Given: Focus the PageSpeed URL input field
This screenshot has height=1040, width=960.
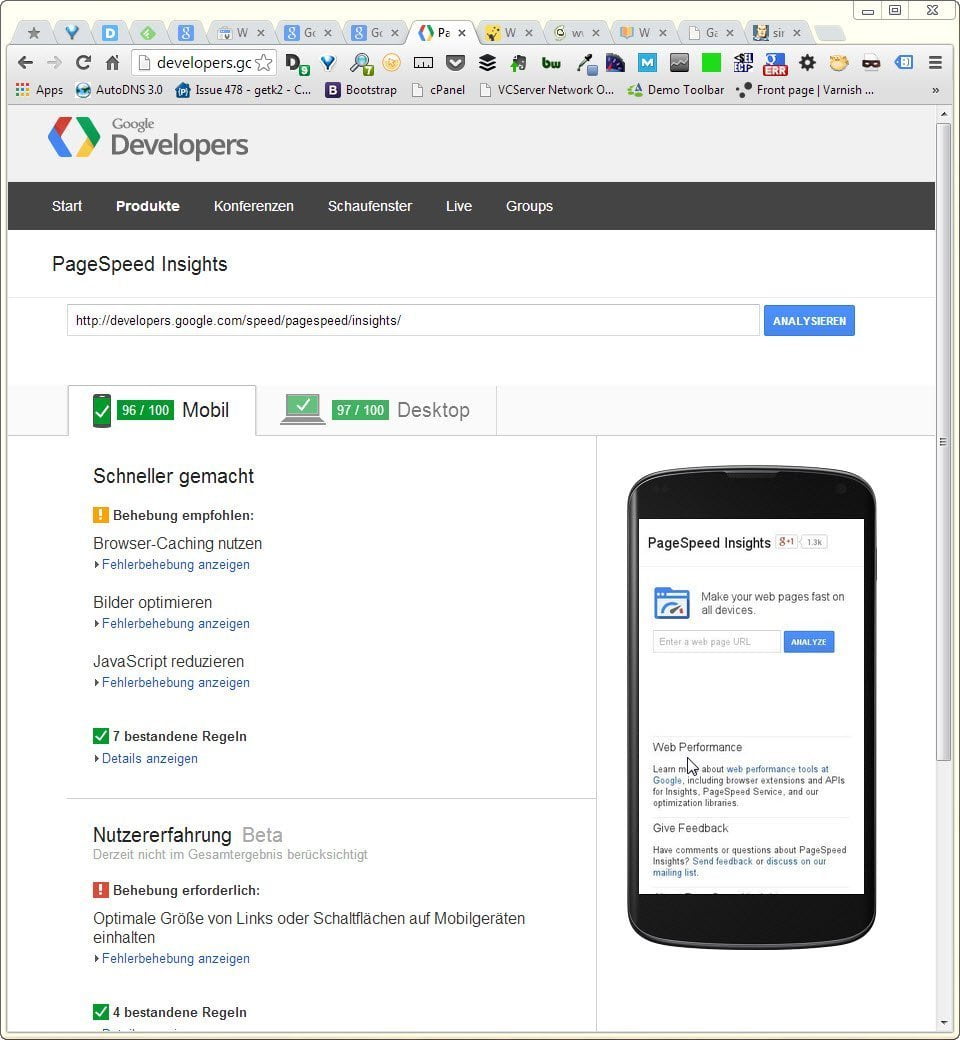Looking at the screenshot, I should (x=413, y=320).
